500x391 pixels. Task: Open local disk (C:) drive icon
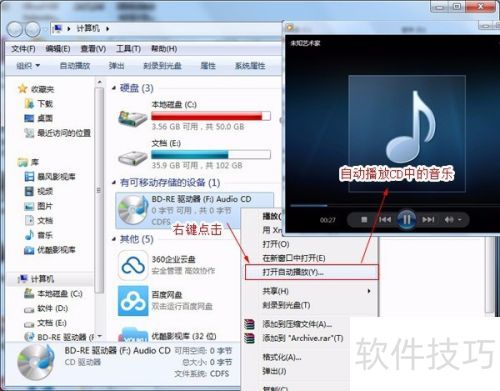[133, 118]
